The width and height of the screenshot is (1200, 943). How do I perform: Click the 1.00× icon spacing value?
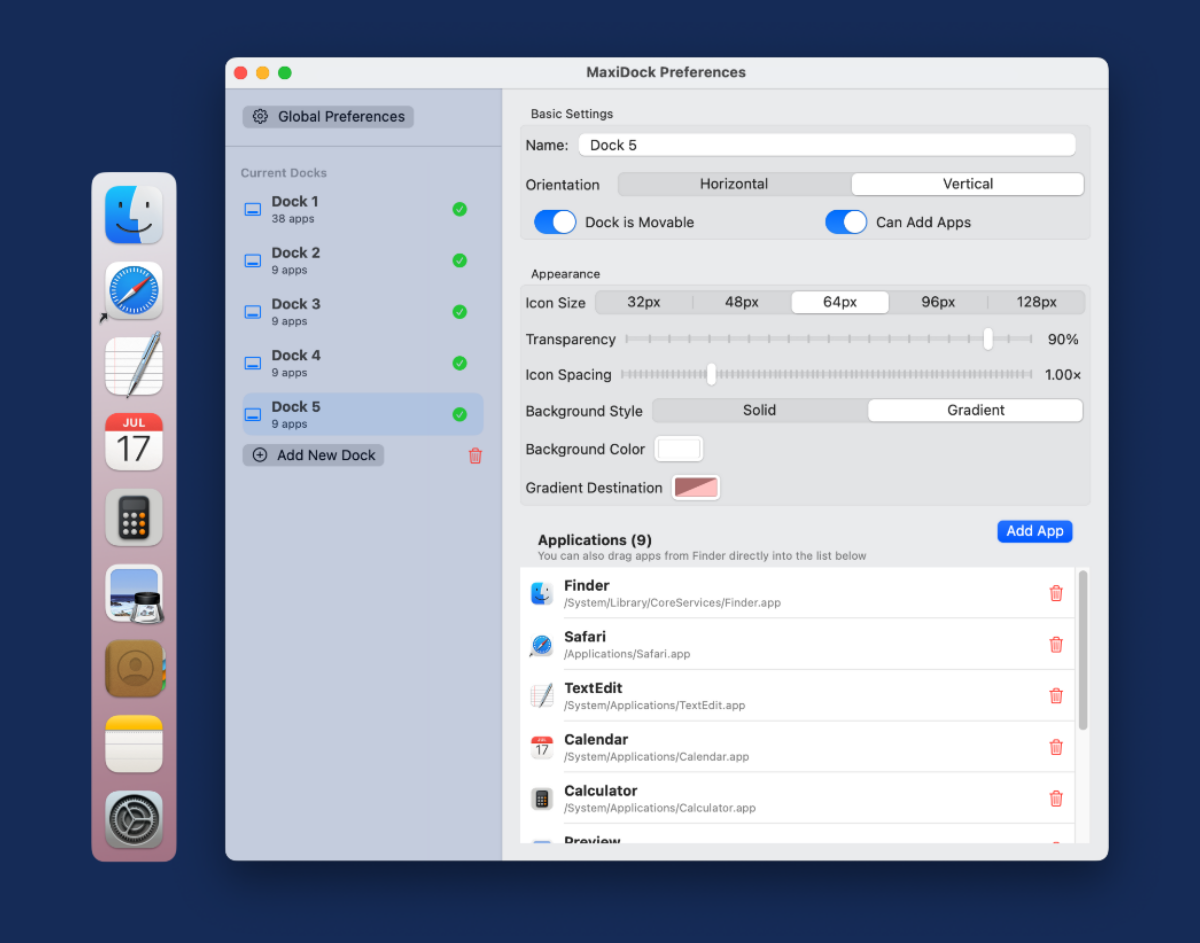click(x=1063, y=375)
